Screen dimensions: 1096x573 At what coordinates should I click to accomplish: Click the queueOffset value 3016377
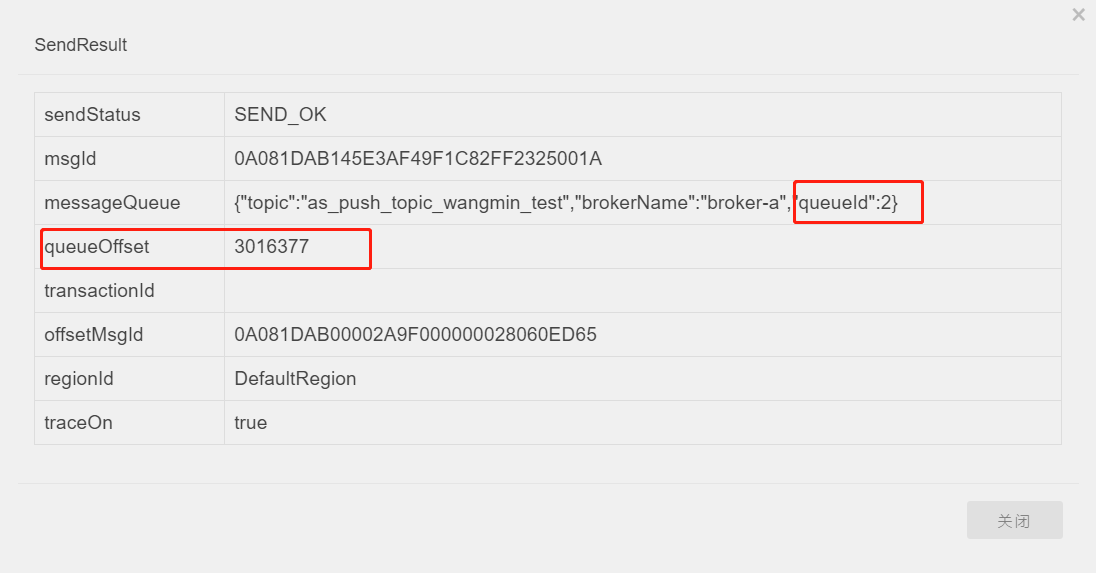(x=272, y=247)
